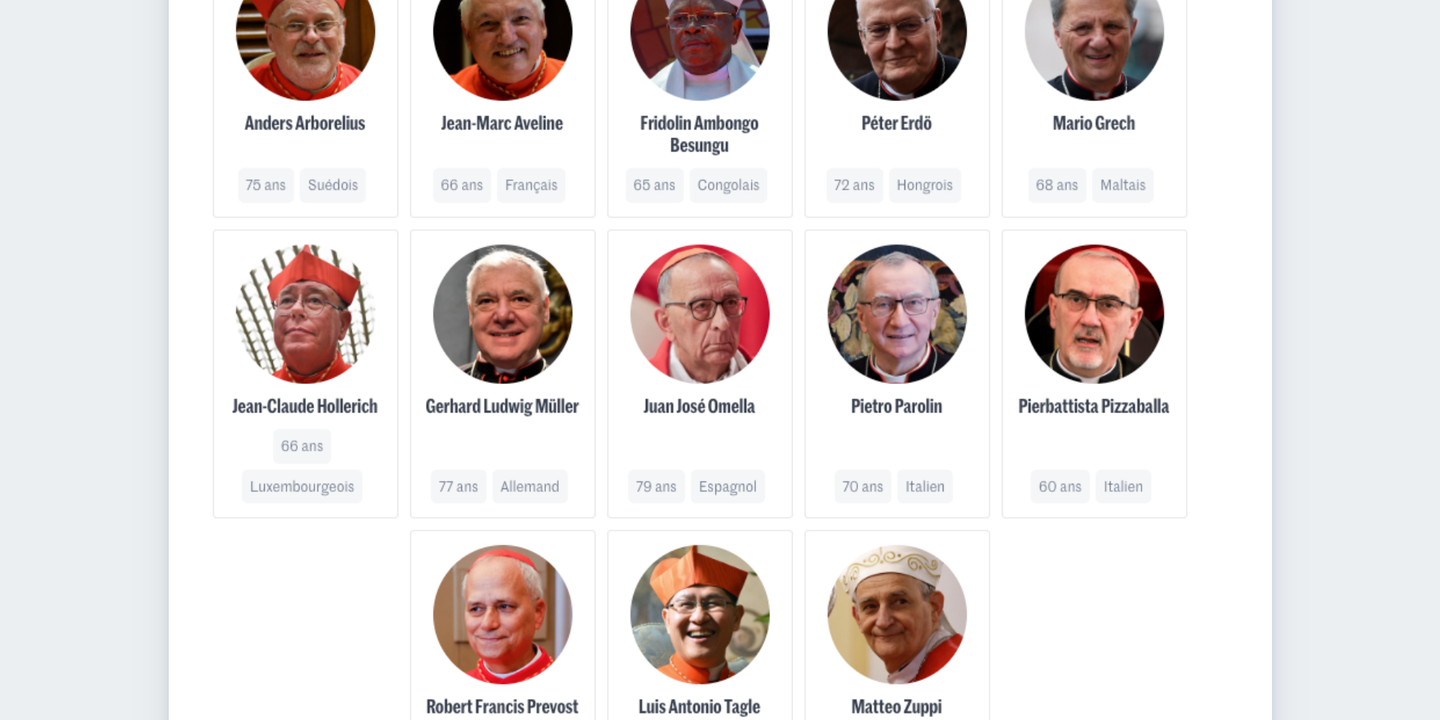
Task: Open Matteo Zuppi's portrait image
Action: (x=897, y=614)
